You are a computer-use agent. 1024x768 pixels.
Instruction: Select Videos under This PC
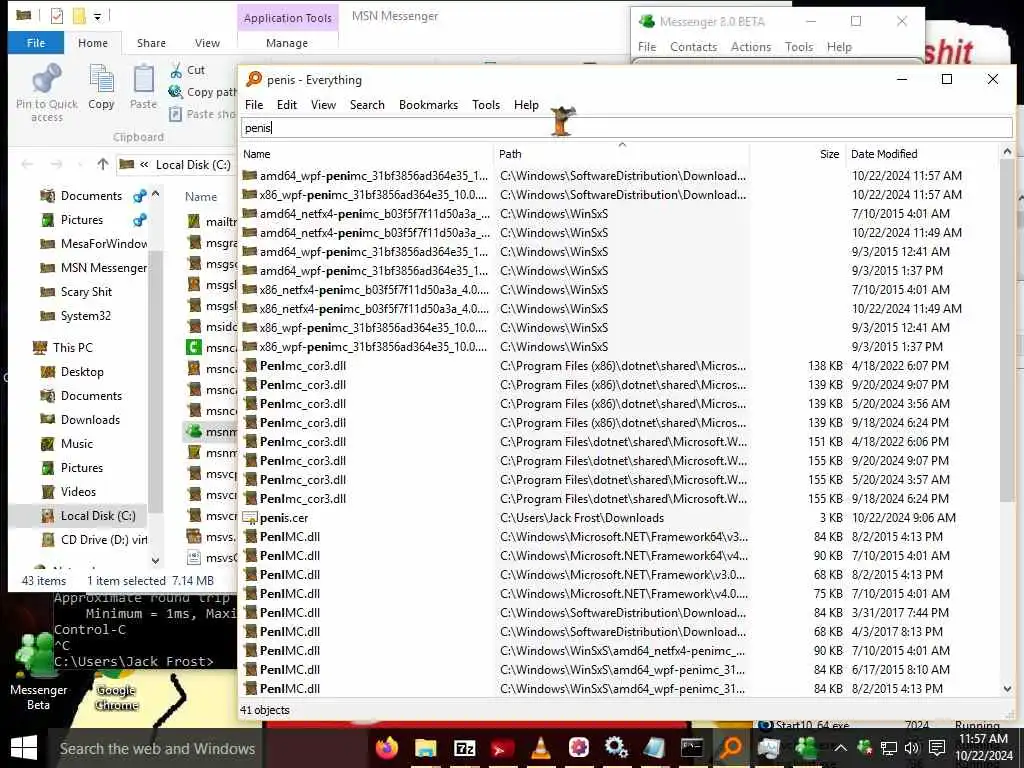click(78, 492)
